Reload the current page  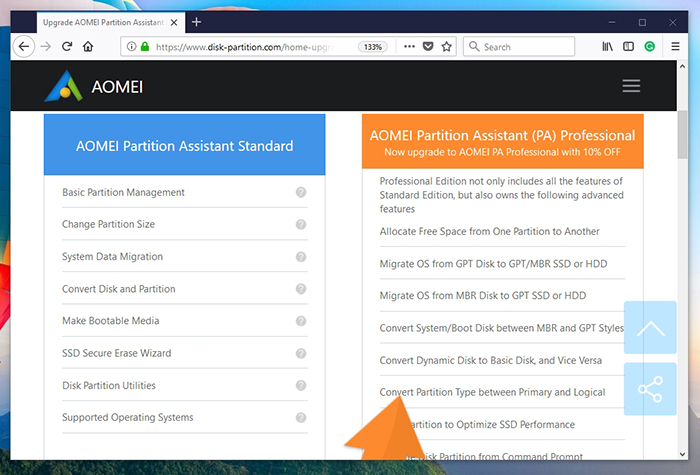point(67,46)
